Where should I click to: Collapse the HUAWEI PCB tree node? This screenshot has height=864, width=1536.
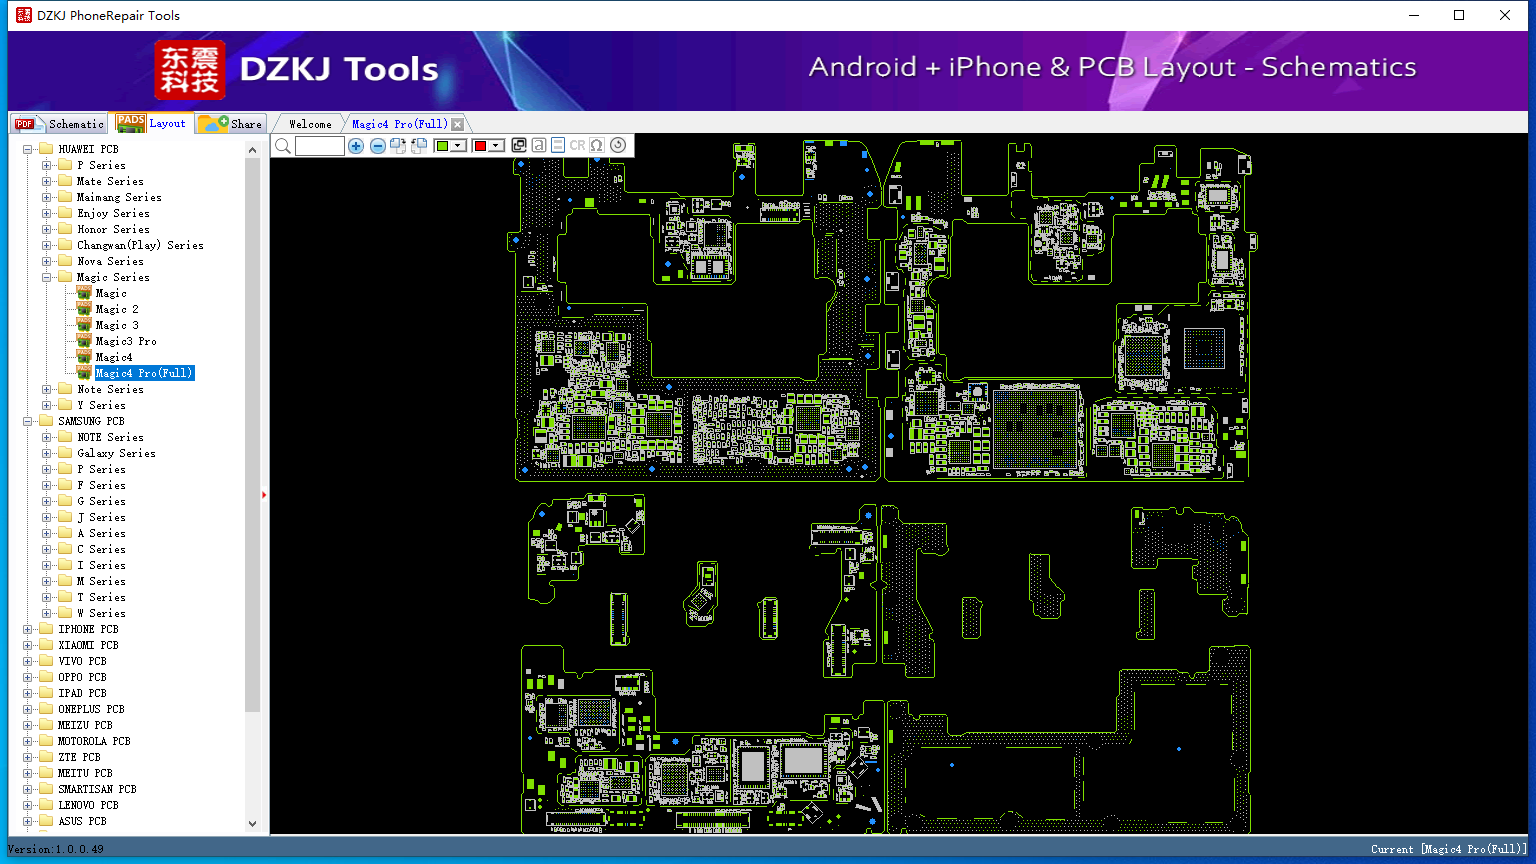pyautogui.click(x=28, y=149)
